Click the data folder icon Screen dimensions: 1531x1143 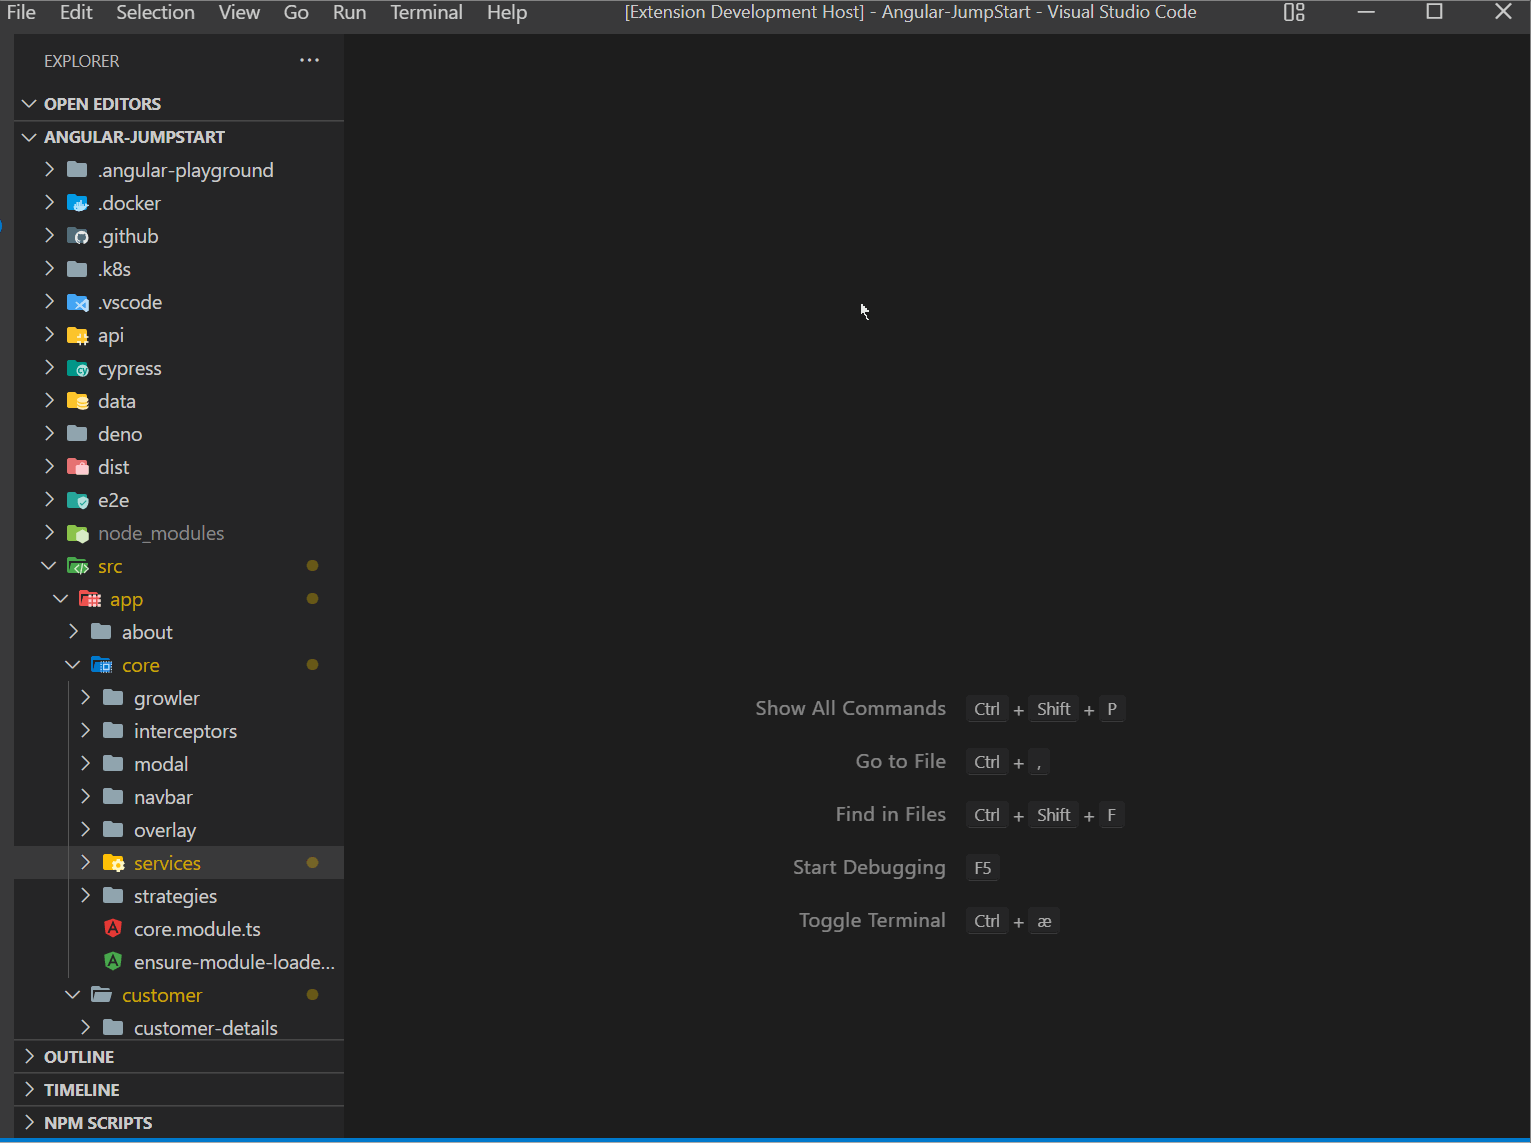(x=77, y=401)
